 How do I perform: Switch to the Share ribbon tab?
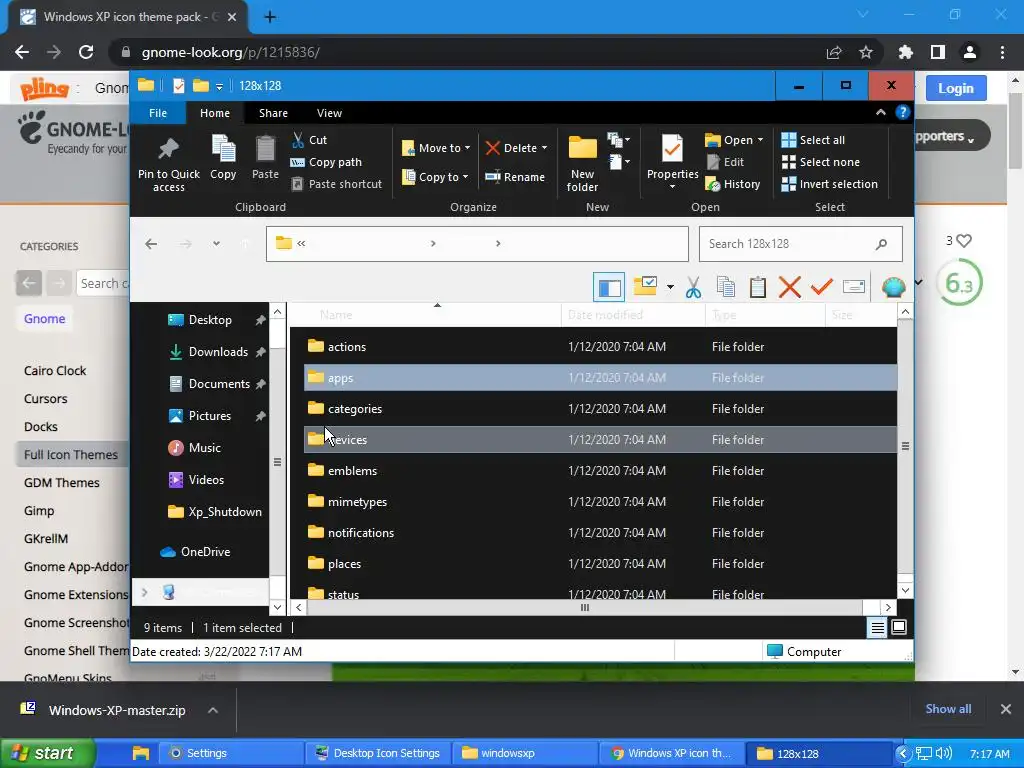[x=273, y=113]
